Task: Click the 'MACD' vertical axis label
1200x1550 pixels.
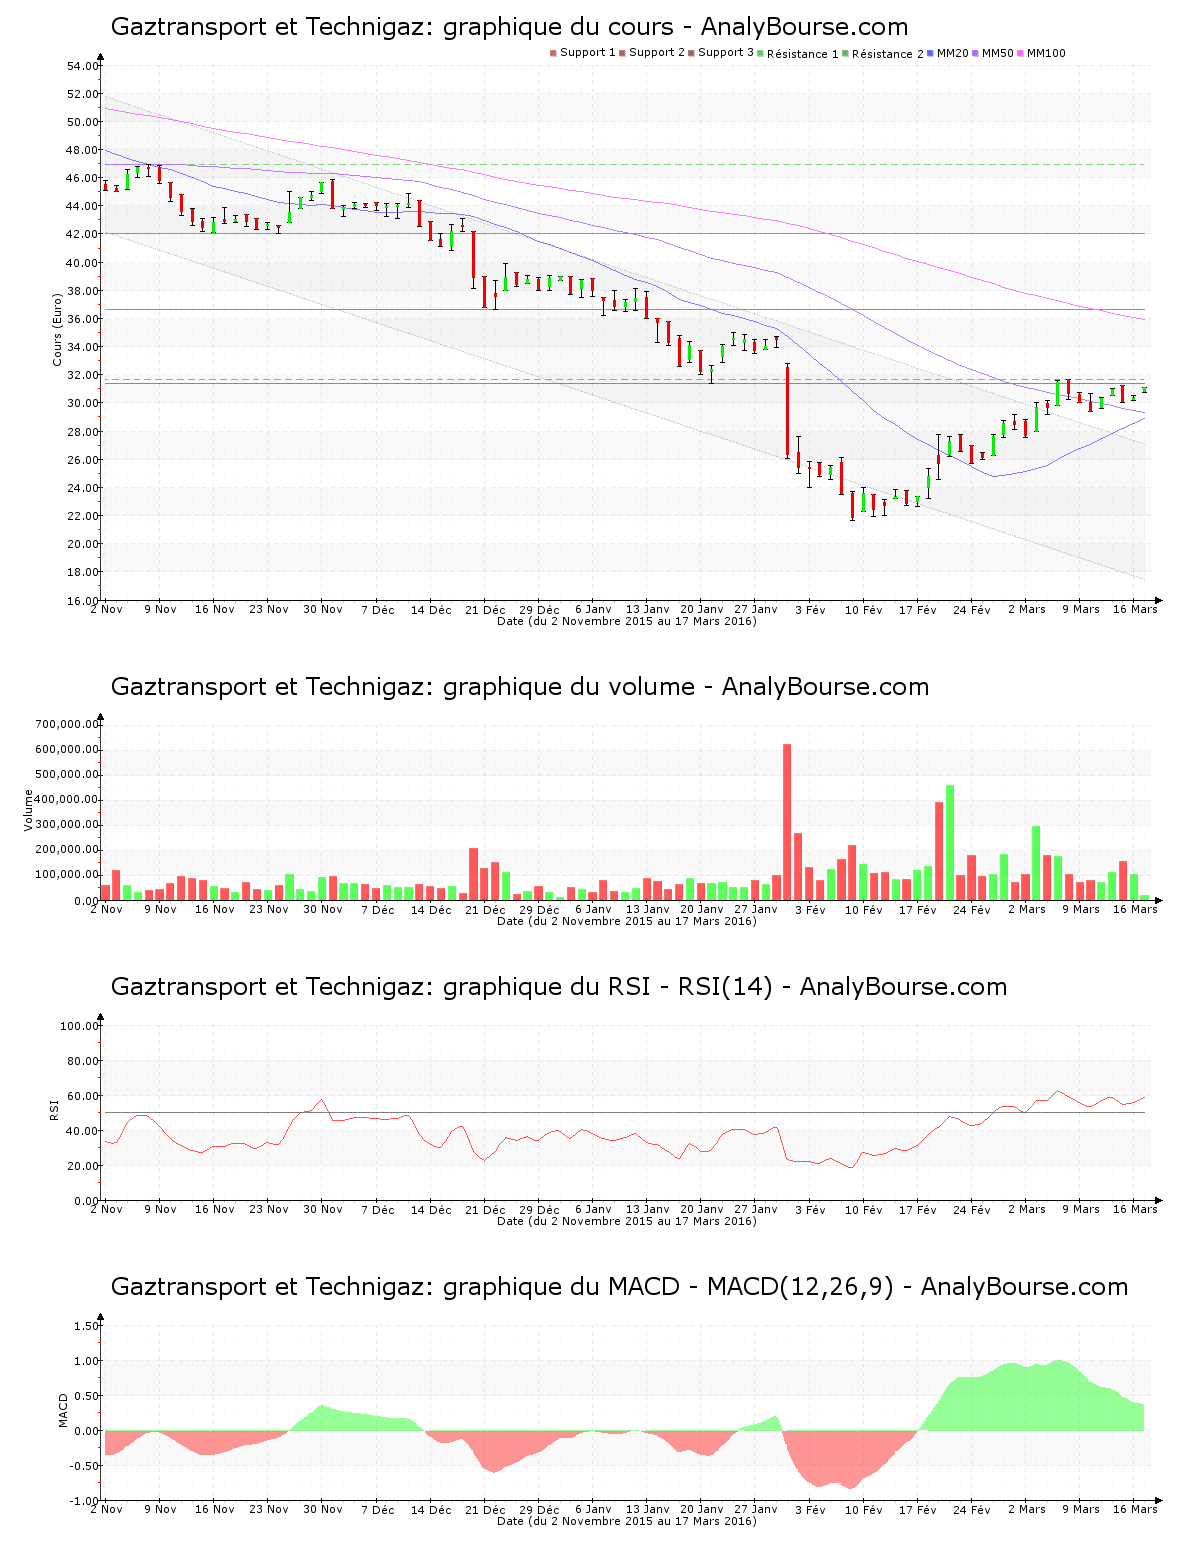Action: [x=63, y=1410]
